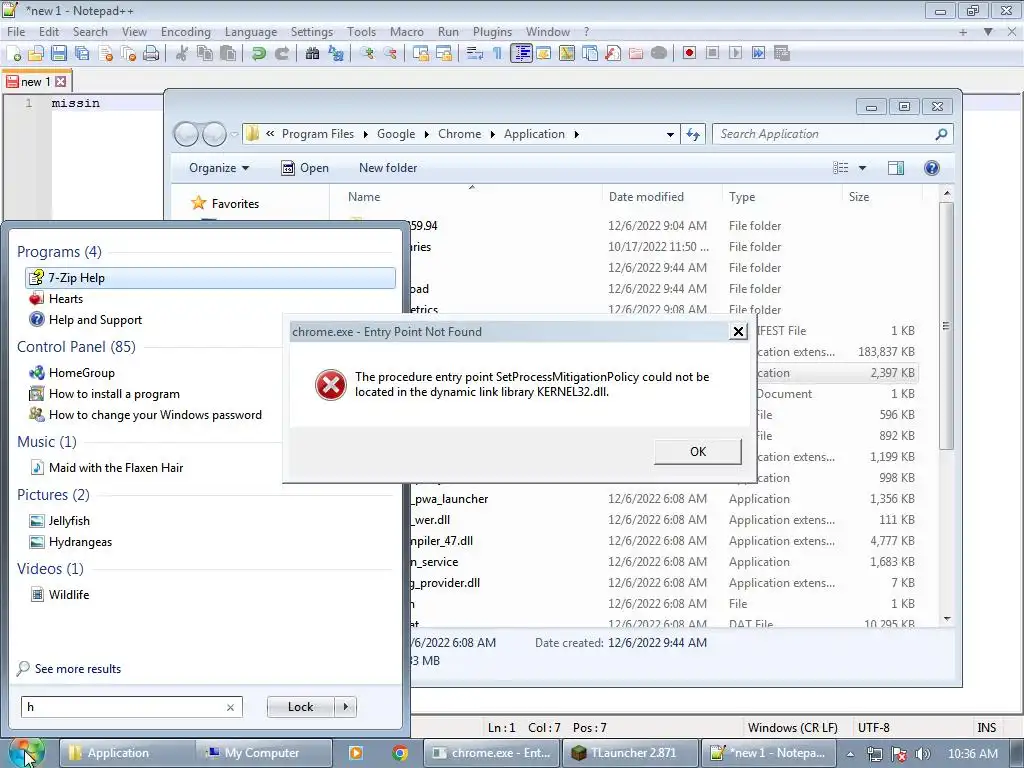Screen dimensions: 1024x768
Task: Save the document using the Notepad++ Save icon
Action: point(59,54)
